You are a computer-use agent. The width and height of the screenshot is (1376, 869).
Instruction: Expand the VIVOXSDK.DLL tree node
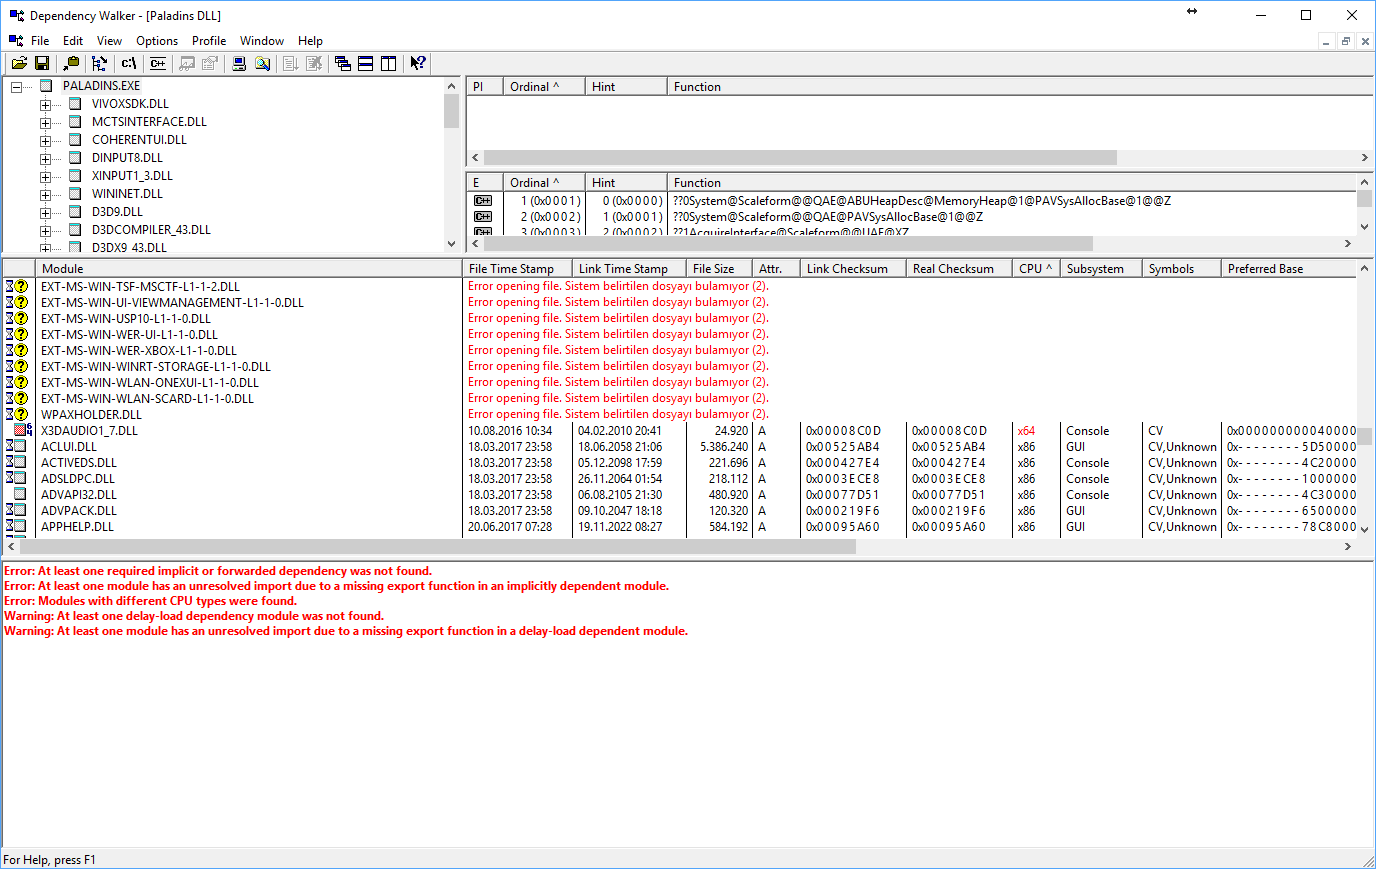pos(45,105)
